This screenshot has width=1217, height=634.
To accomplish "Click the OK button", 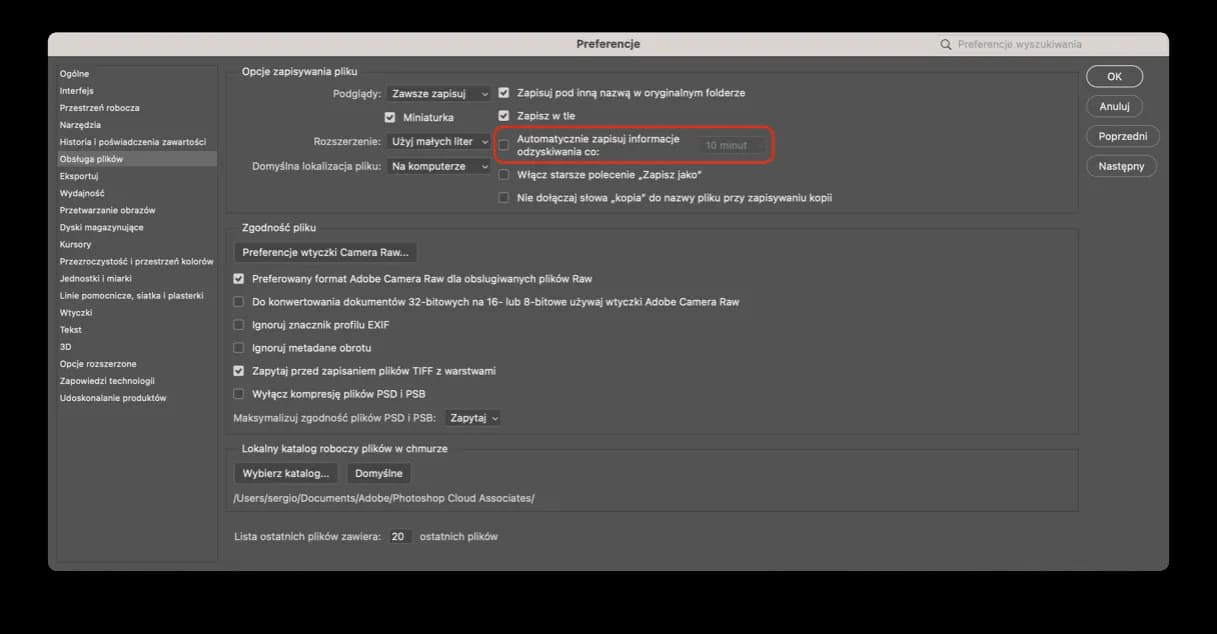I will 1114,77.
